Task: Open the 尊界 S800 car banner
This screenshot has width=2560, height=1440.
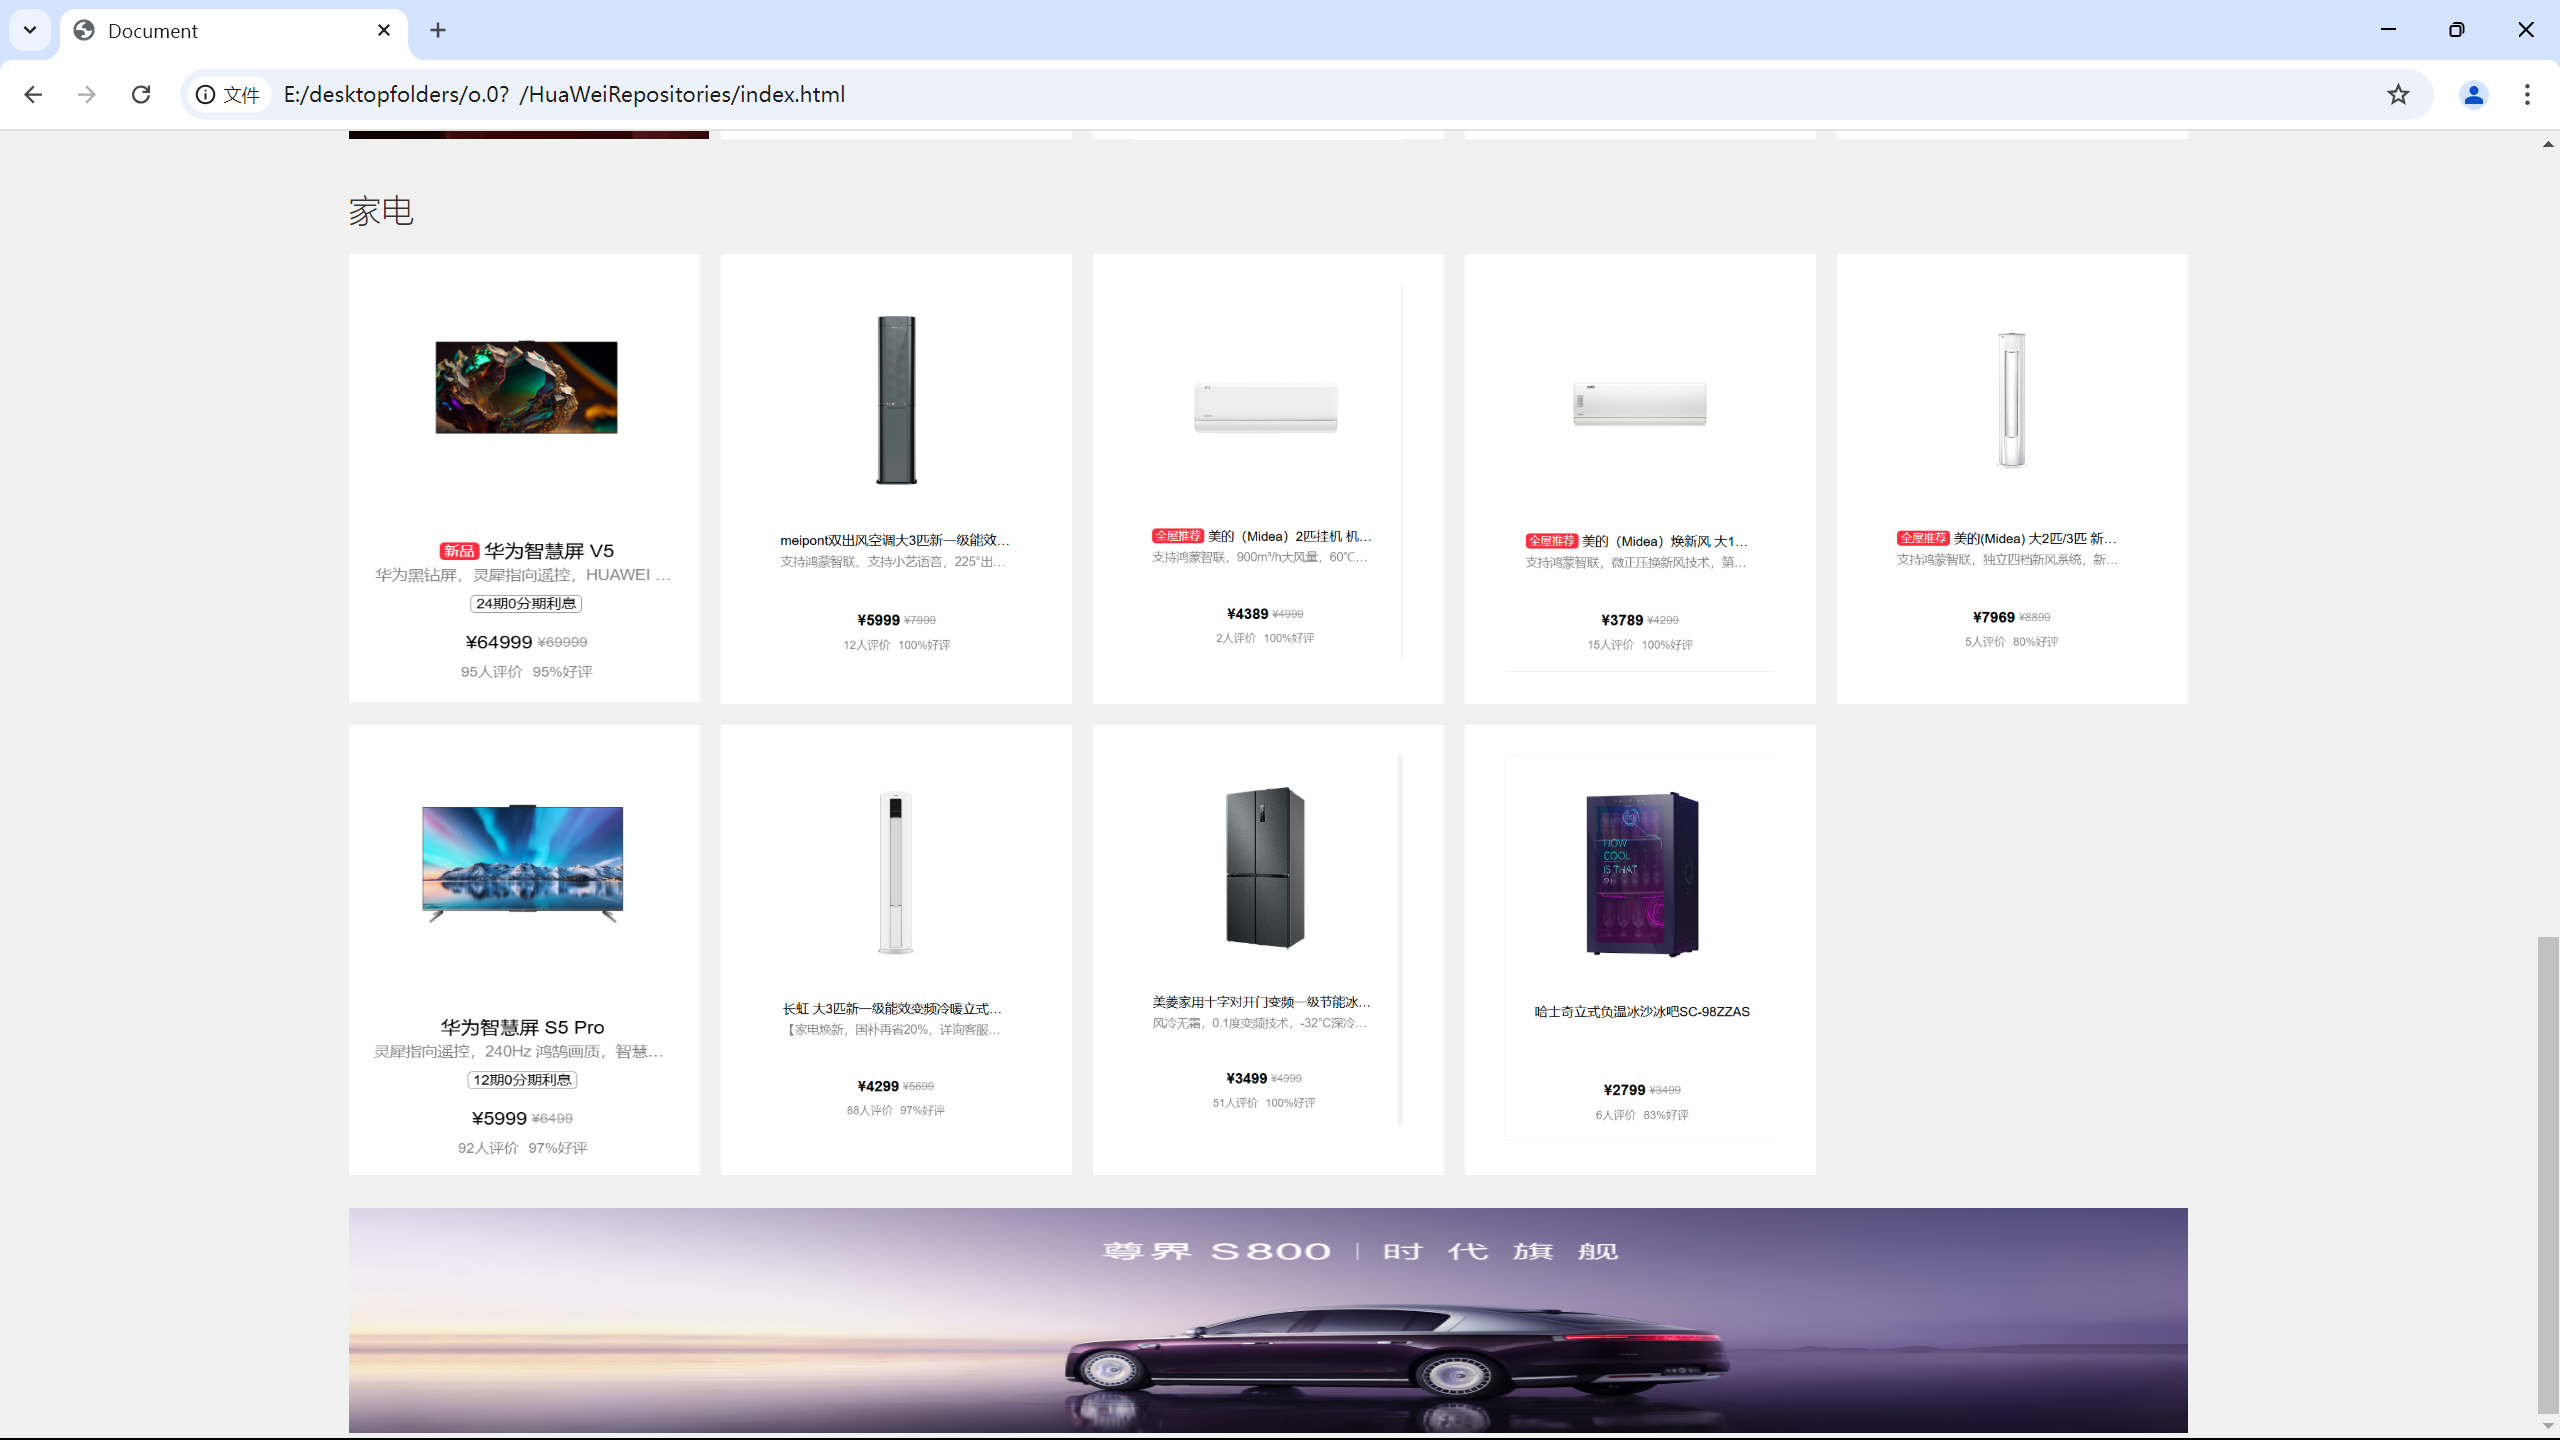Action: coord(1268,1320)
